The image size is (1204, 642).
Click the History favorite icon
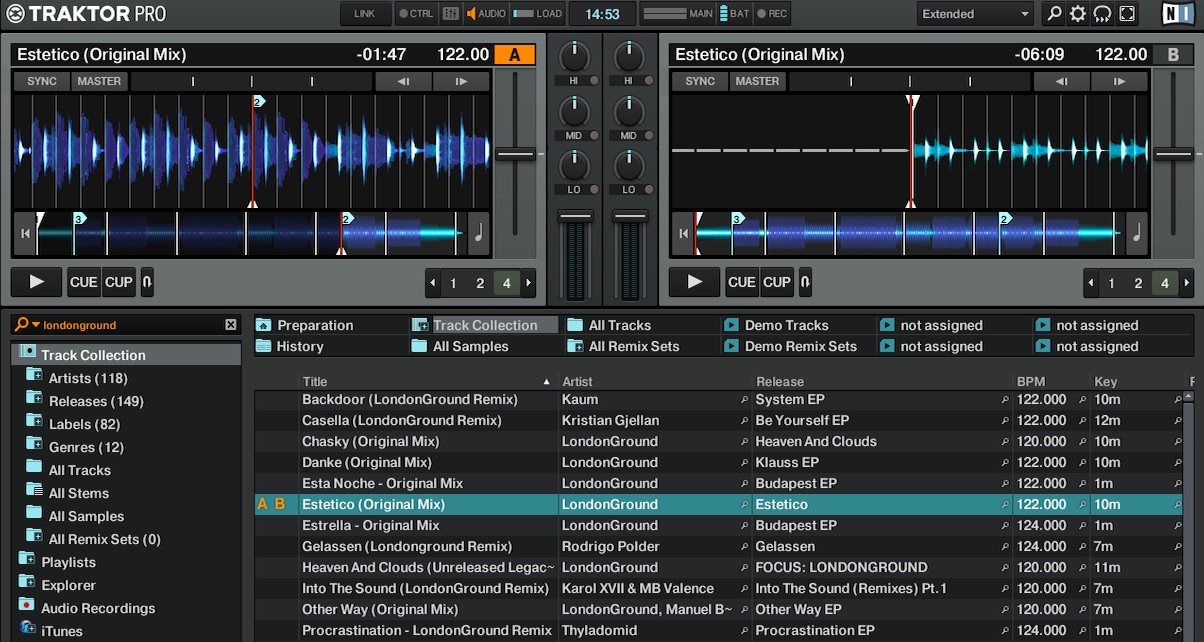(263, 346)
